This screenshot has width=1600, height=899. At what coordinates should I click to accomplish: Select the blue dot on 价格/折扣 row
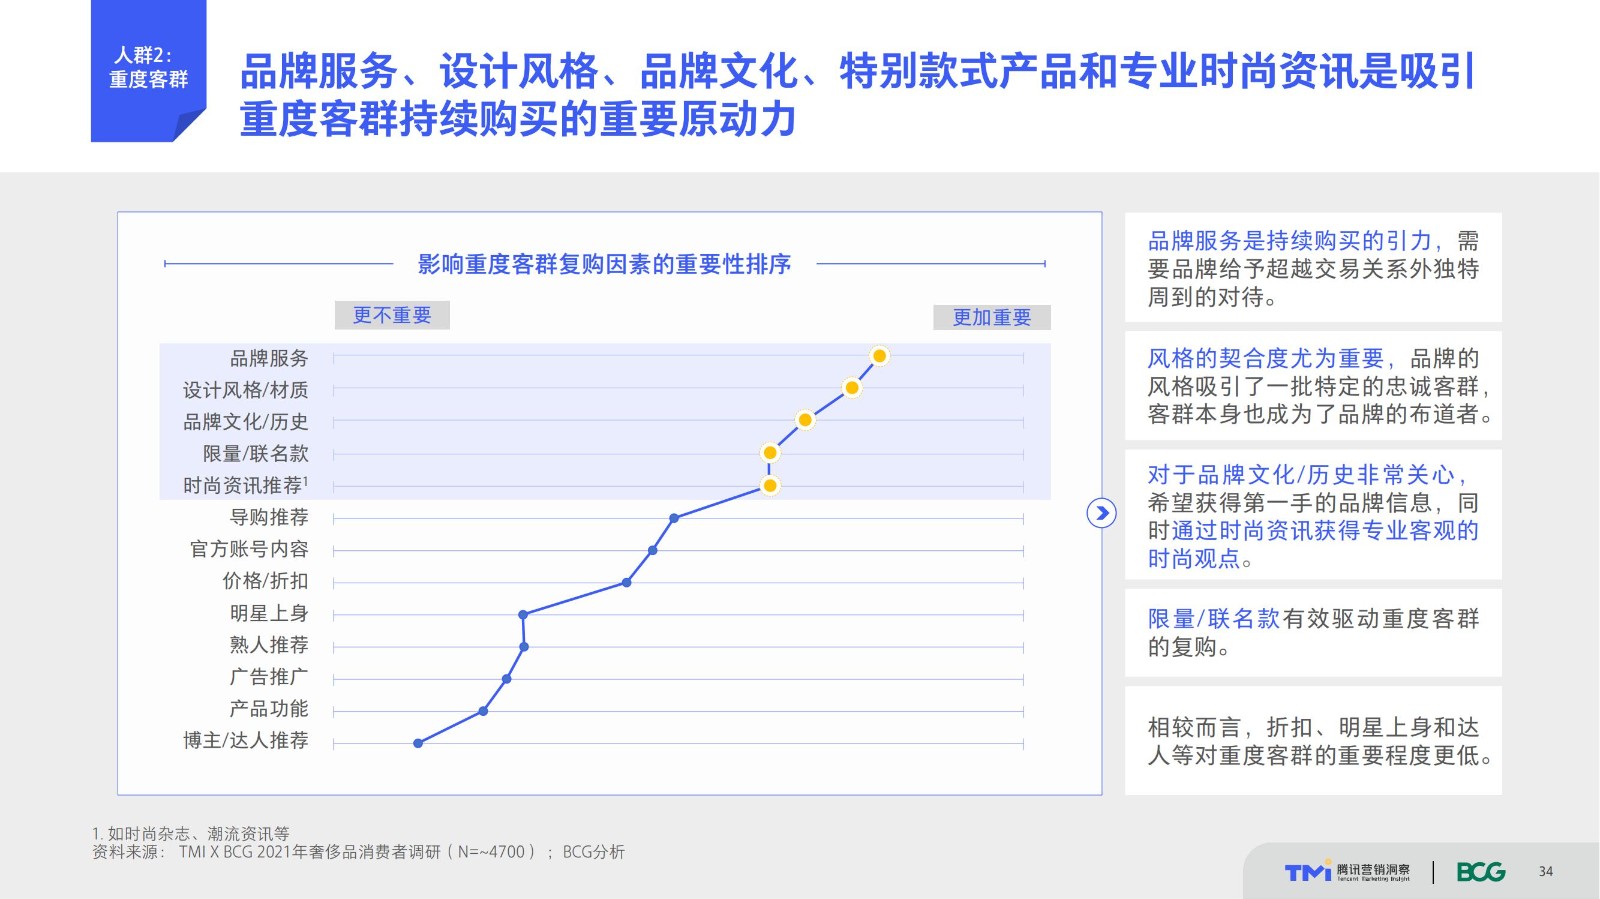point(627,582)
